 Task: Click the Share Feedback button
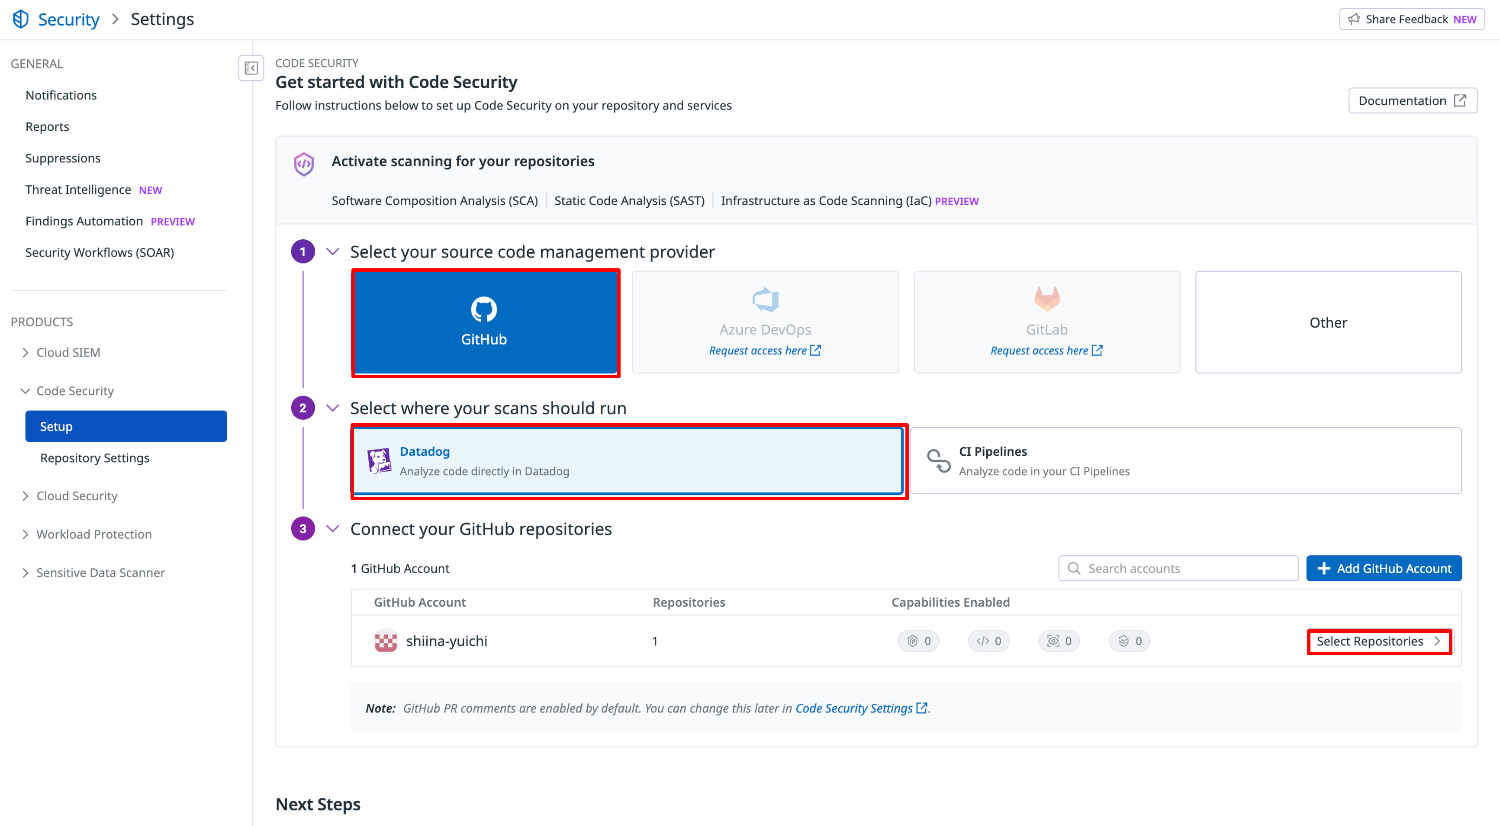[x=1412, y=19]
